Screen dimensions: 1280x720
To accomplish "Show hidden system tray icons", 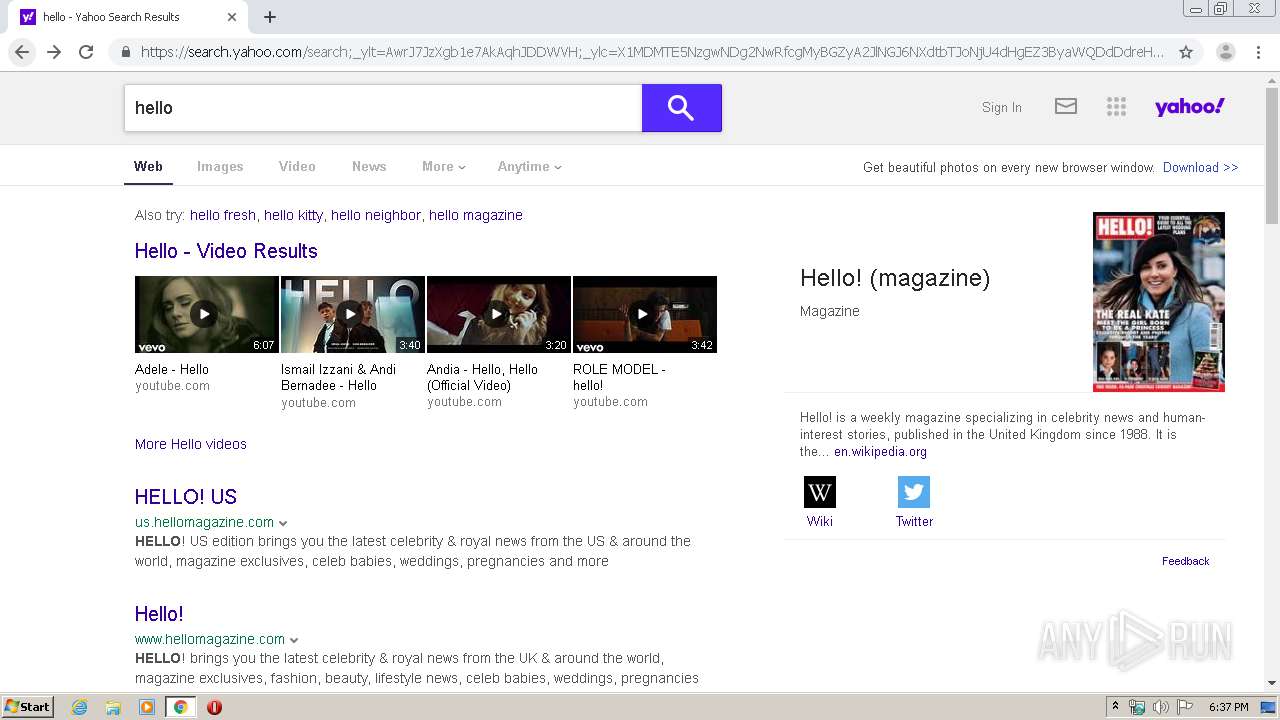I will pyautogui.click(x=1115, y=706).
